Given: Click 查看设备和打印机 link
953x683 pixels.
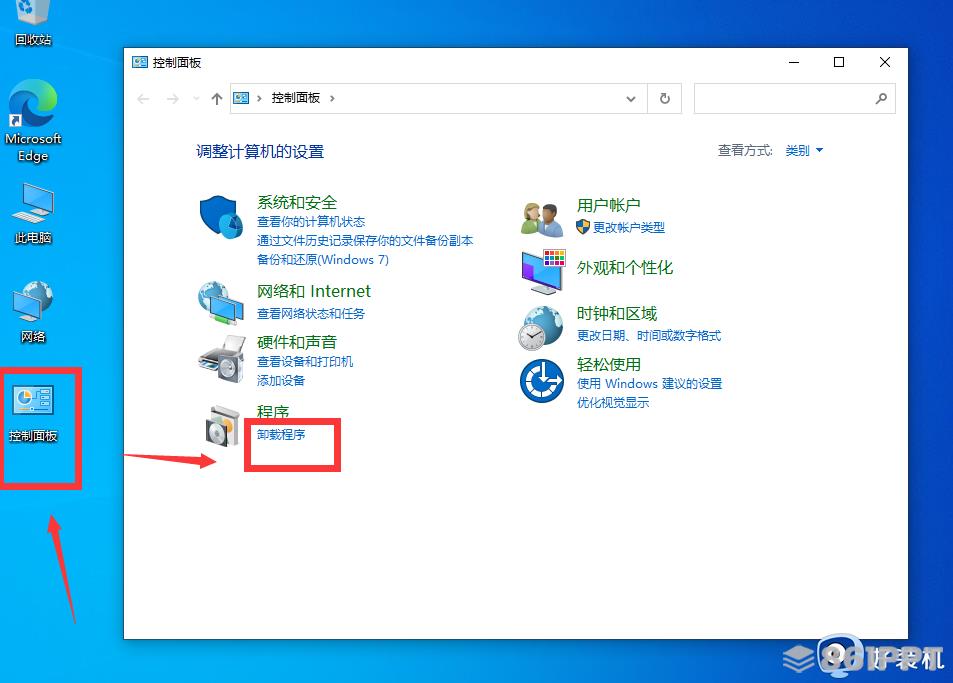Looking at the screenshot, I should [x=304, y=362].
